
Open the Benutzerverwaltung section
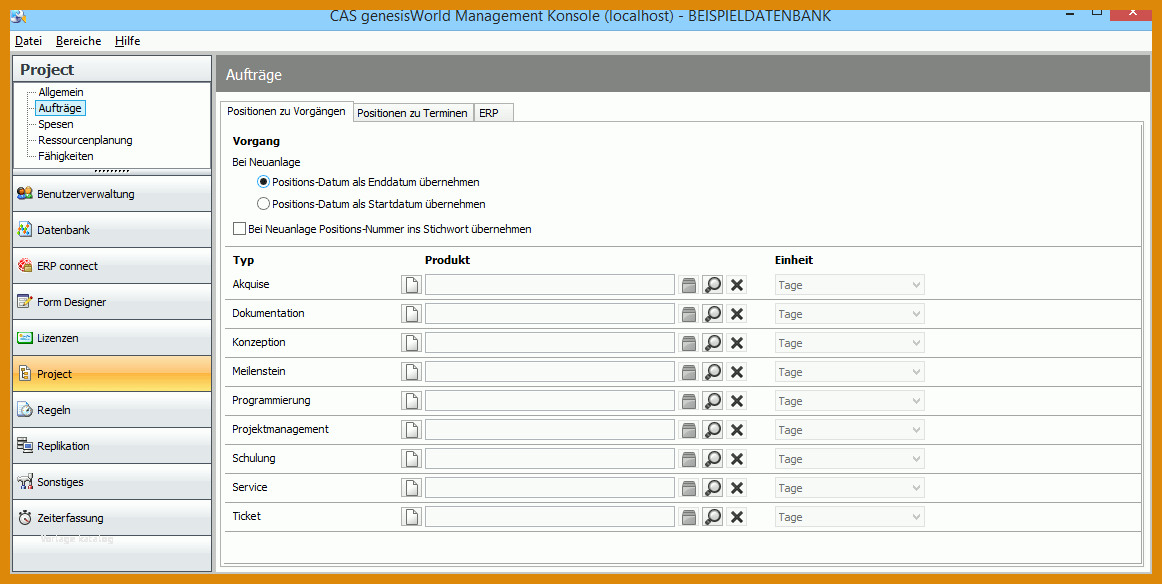coord(112,194)
